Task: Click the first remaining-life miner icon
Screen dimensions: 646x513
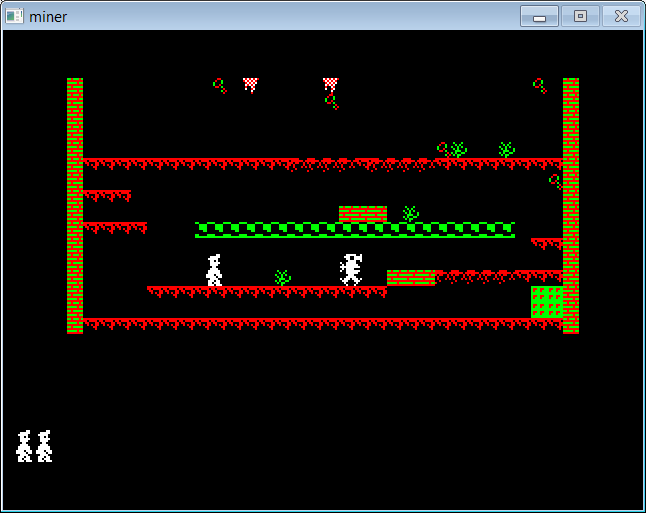Action: tap(24, 446)
